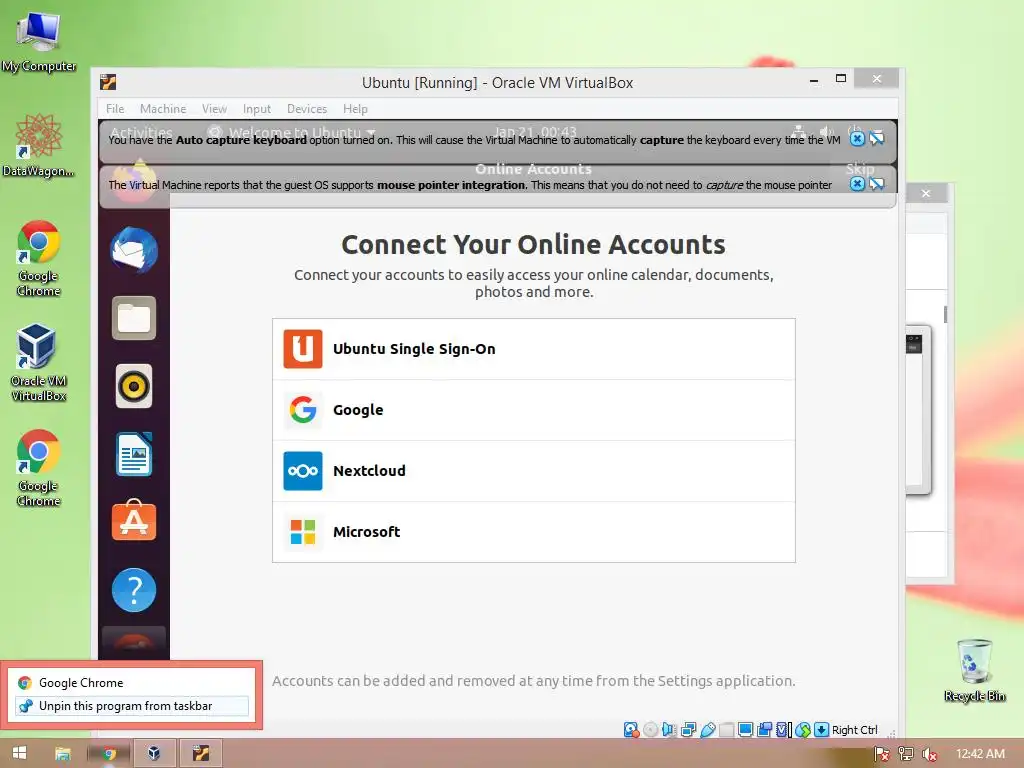1024x768 pixels.
Task: Choose Ubuntu Single Sign-On account
Action: [x=534, y=349]
